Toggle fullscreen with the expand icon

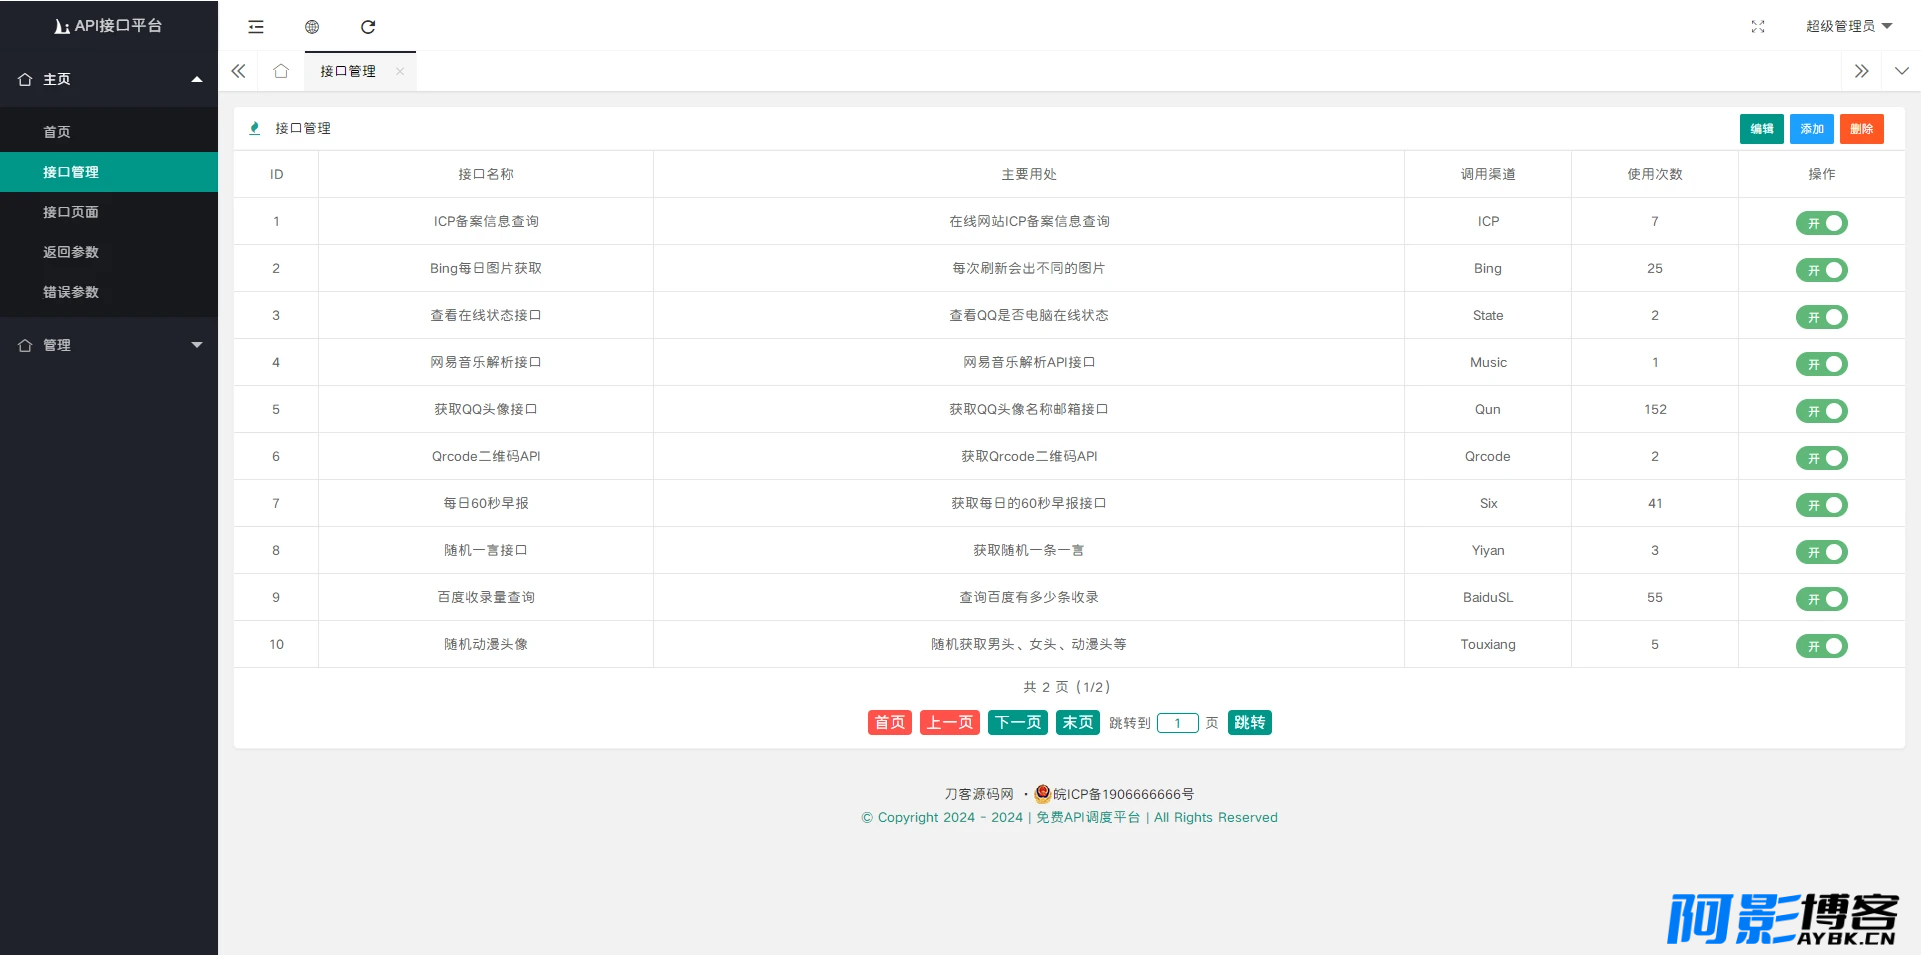[1758, 27]
